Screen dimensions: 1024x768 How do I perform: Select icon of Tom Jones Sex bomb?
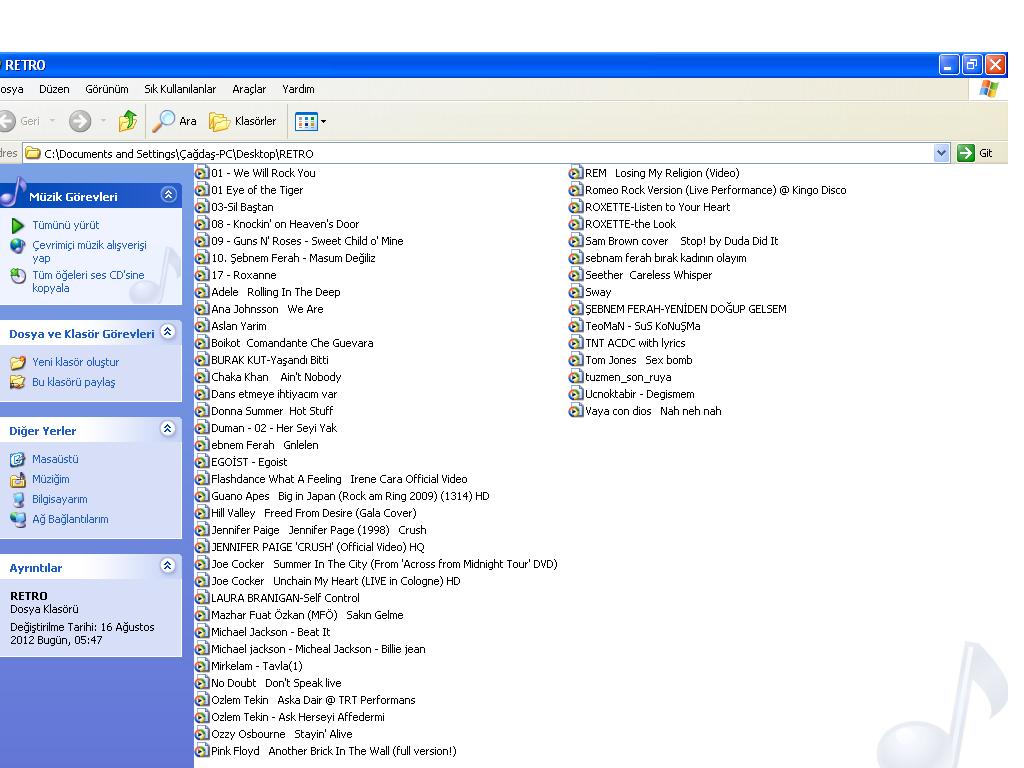pos(575,360)
